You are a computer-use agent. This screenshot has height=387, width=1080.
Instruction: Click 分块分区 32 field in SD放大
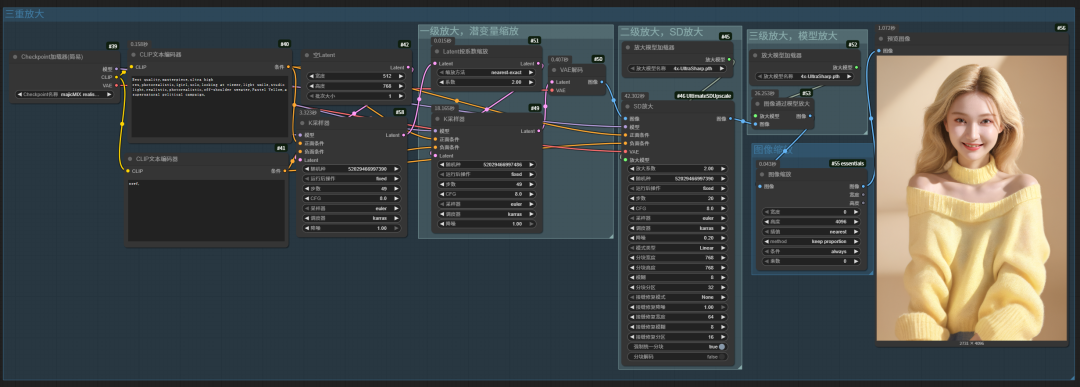tap(678, 287)
